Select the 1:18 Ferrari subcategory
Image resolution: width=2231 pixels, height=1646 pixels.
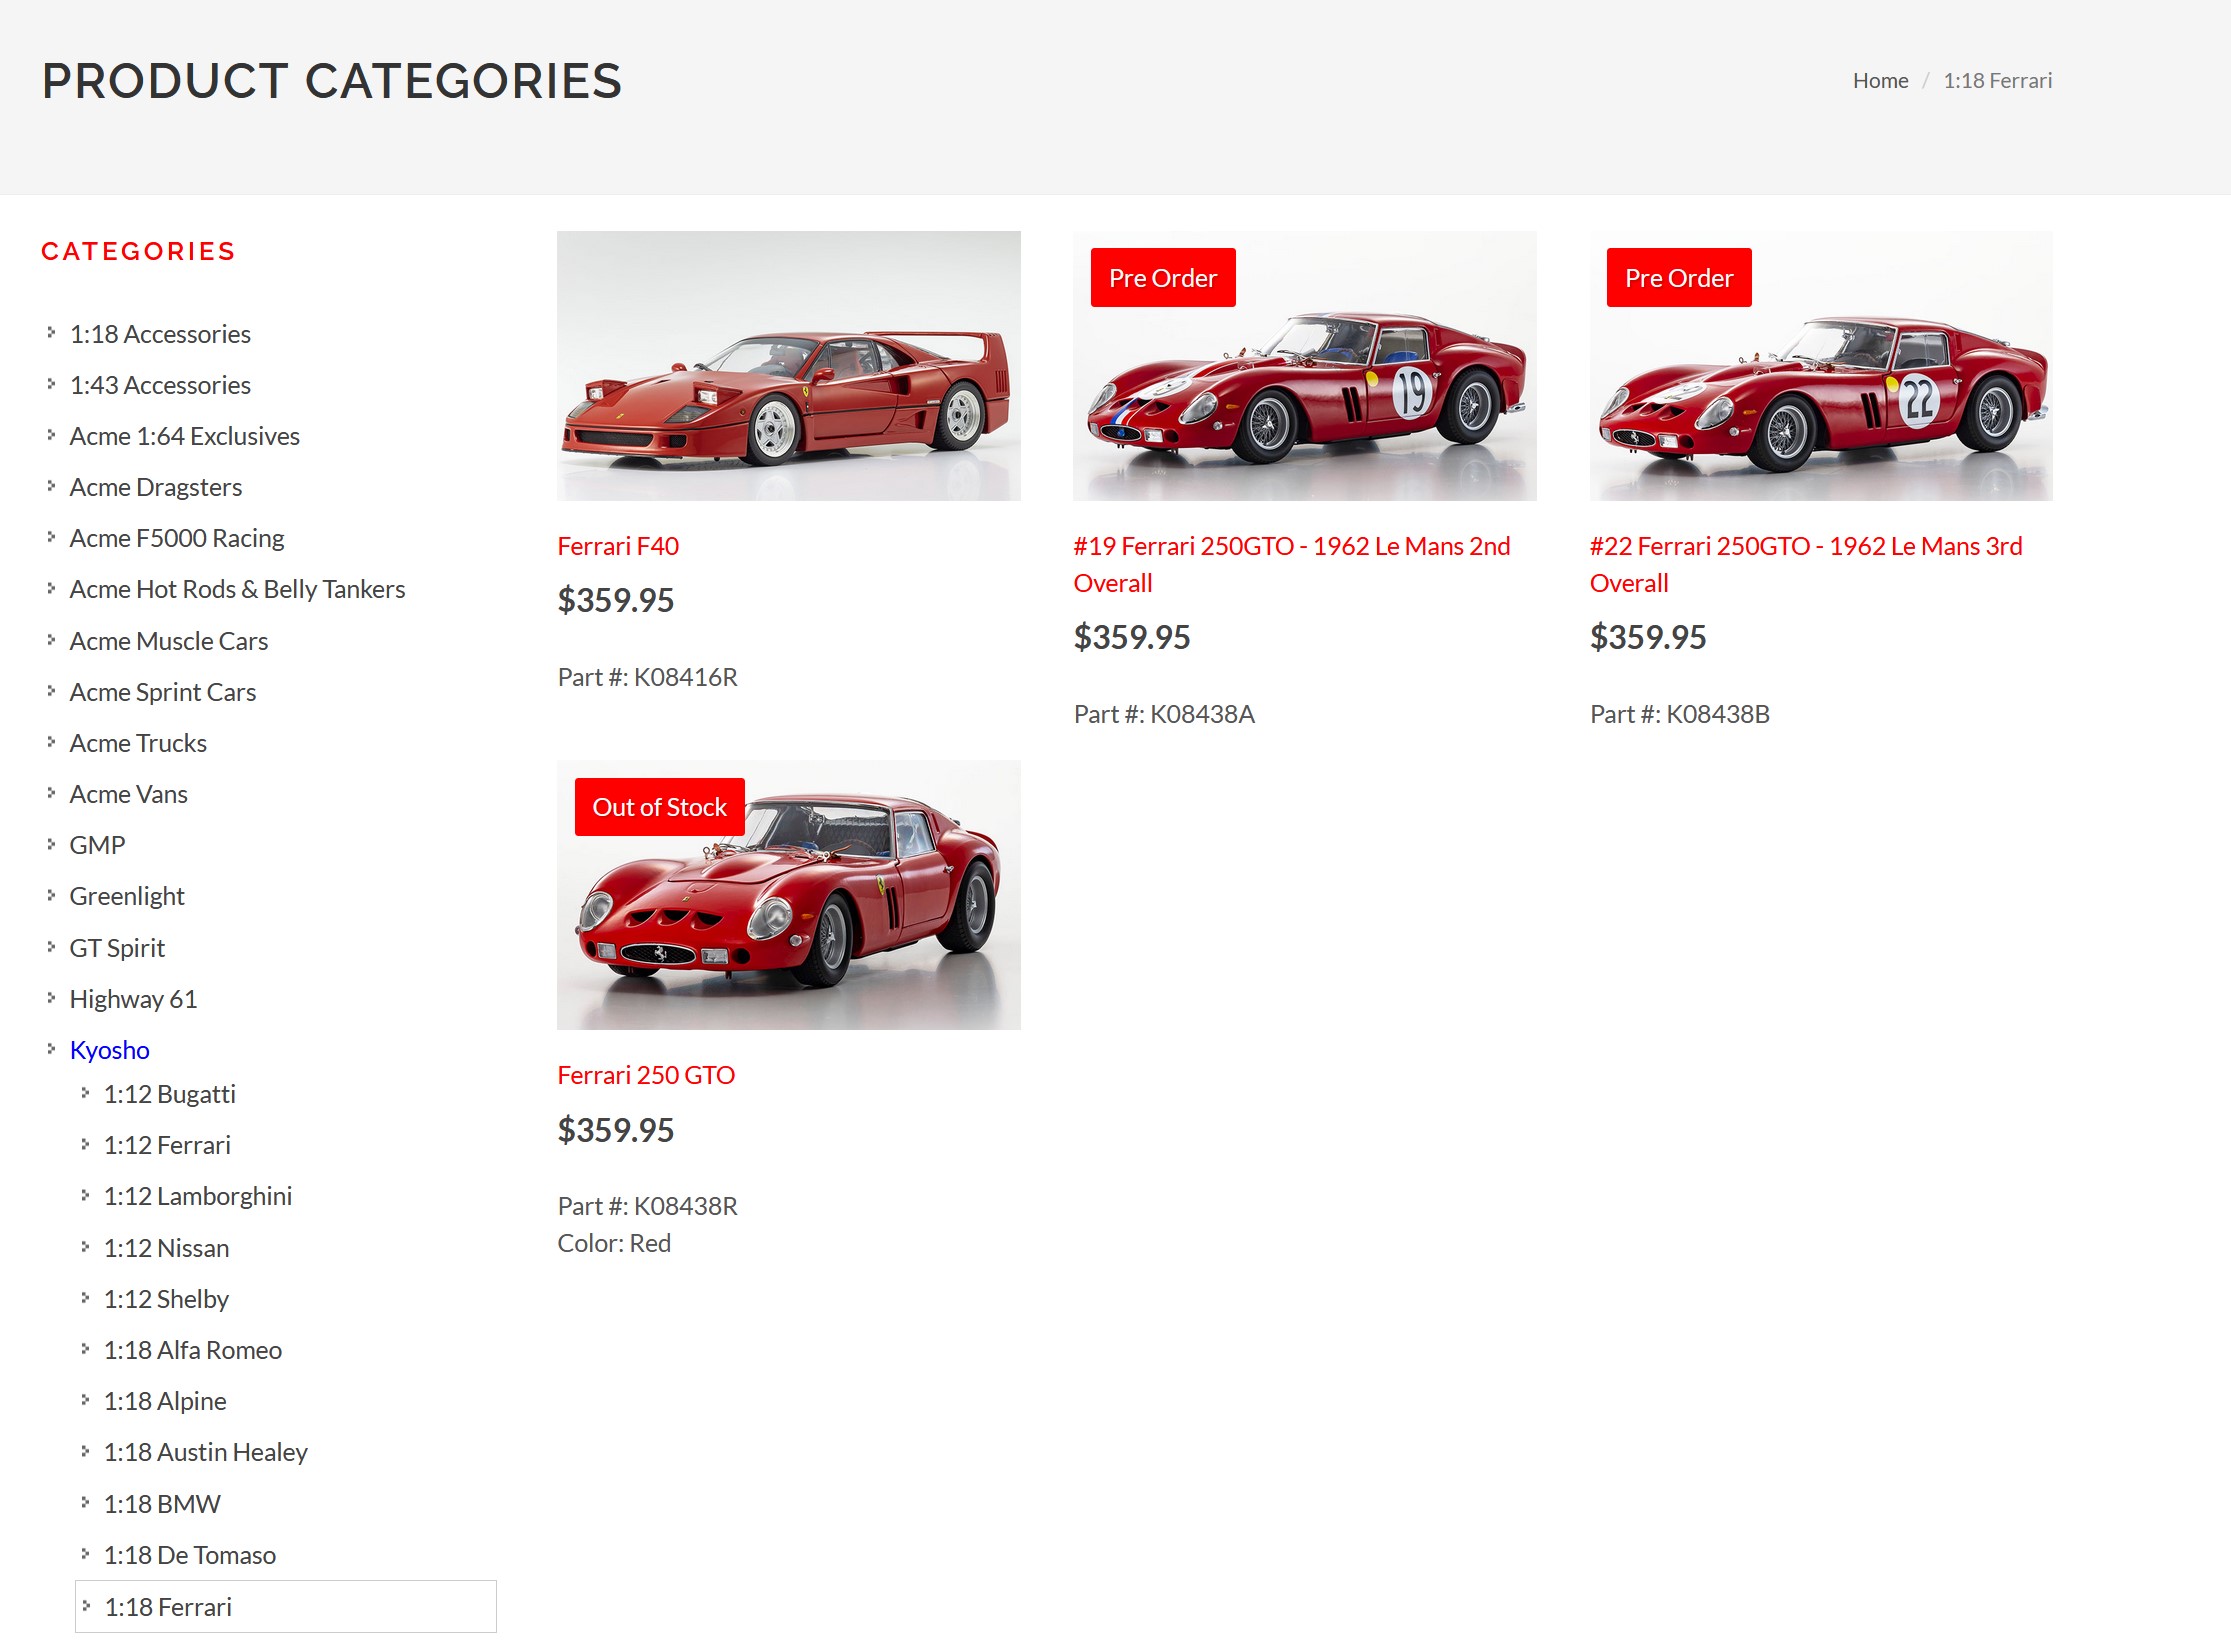(168, 1607)
